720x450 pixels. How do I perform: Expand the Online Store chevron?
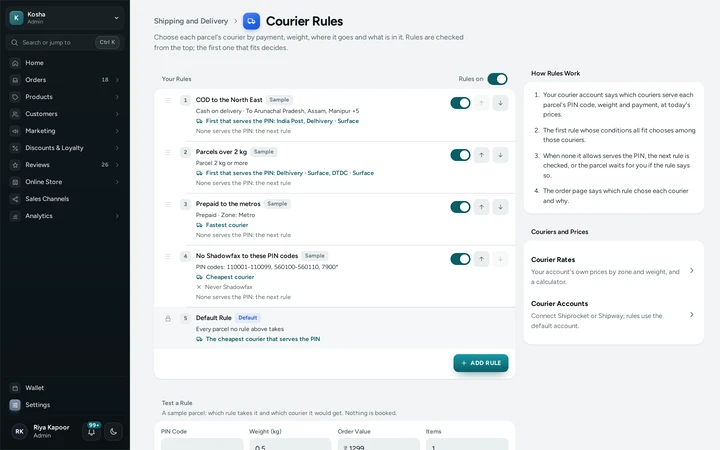click(117, 182)
